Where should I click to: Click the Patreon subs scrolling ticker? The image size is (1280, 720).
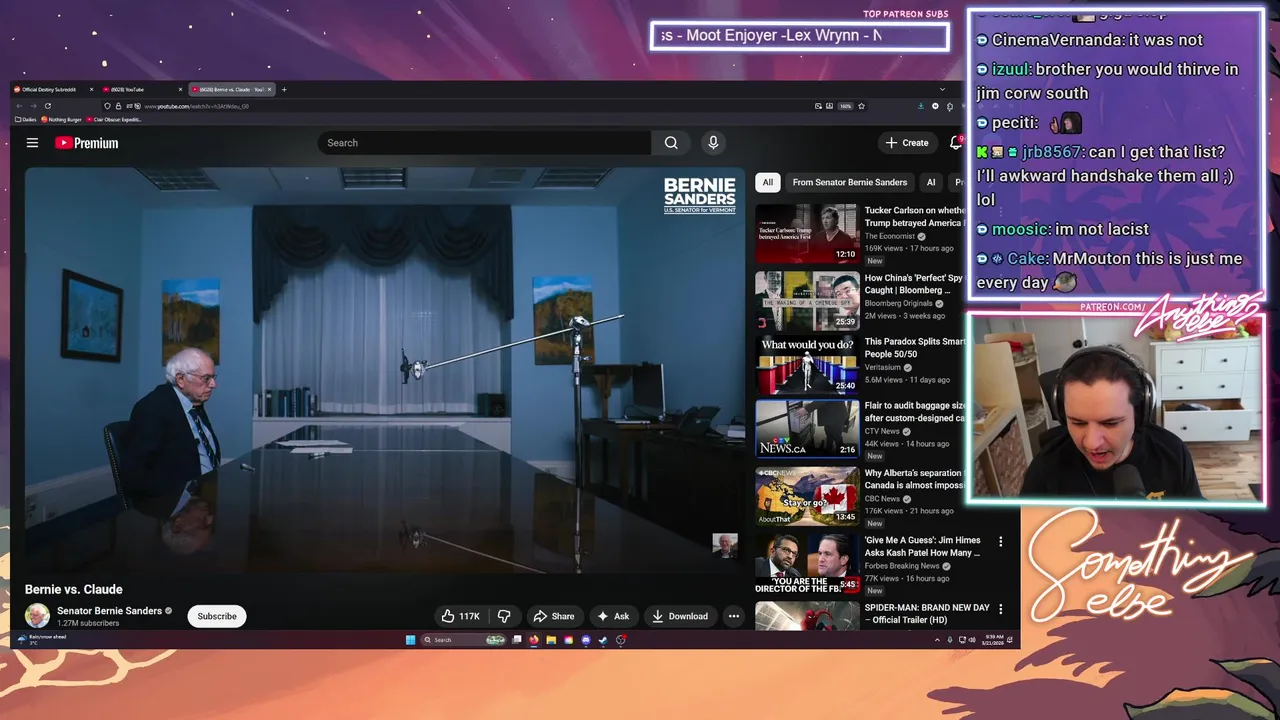coord(799,36)
